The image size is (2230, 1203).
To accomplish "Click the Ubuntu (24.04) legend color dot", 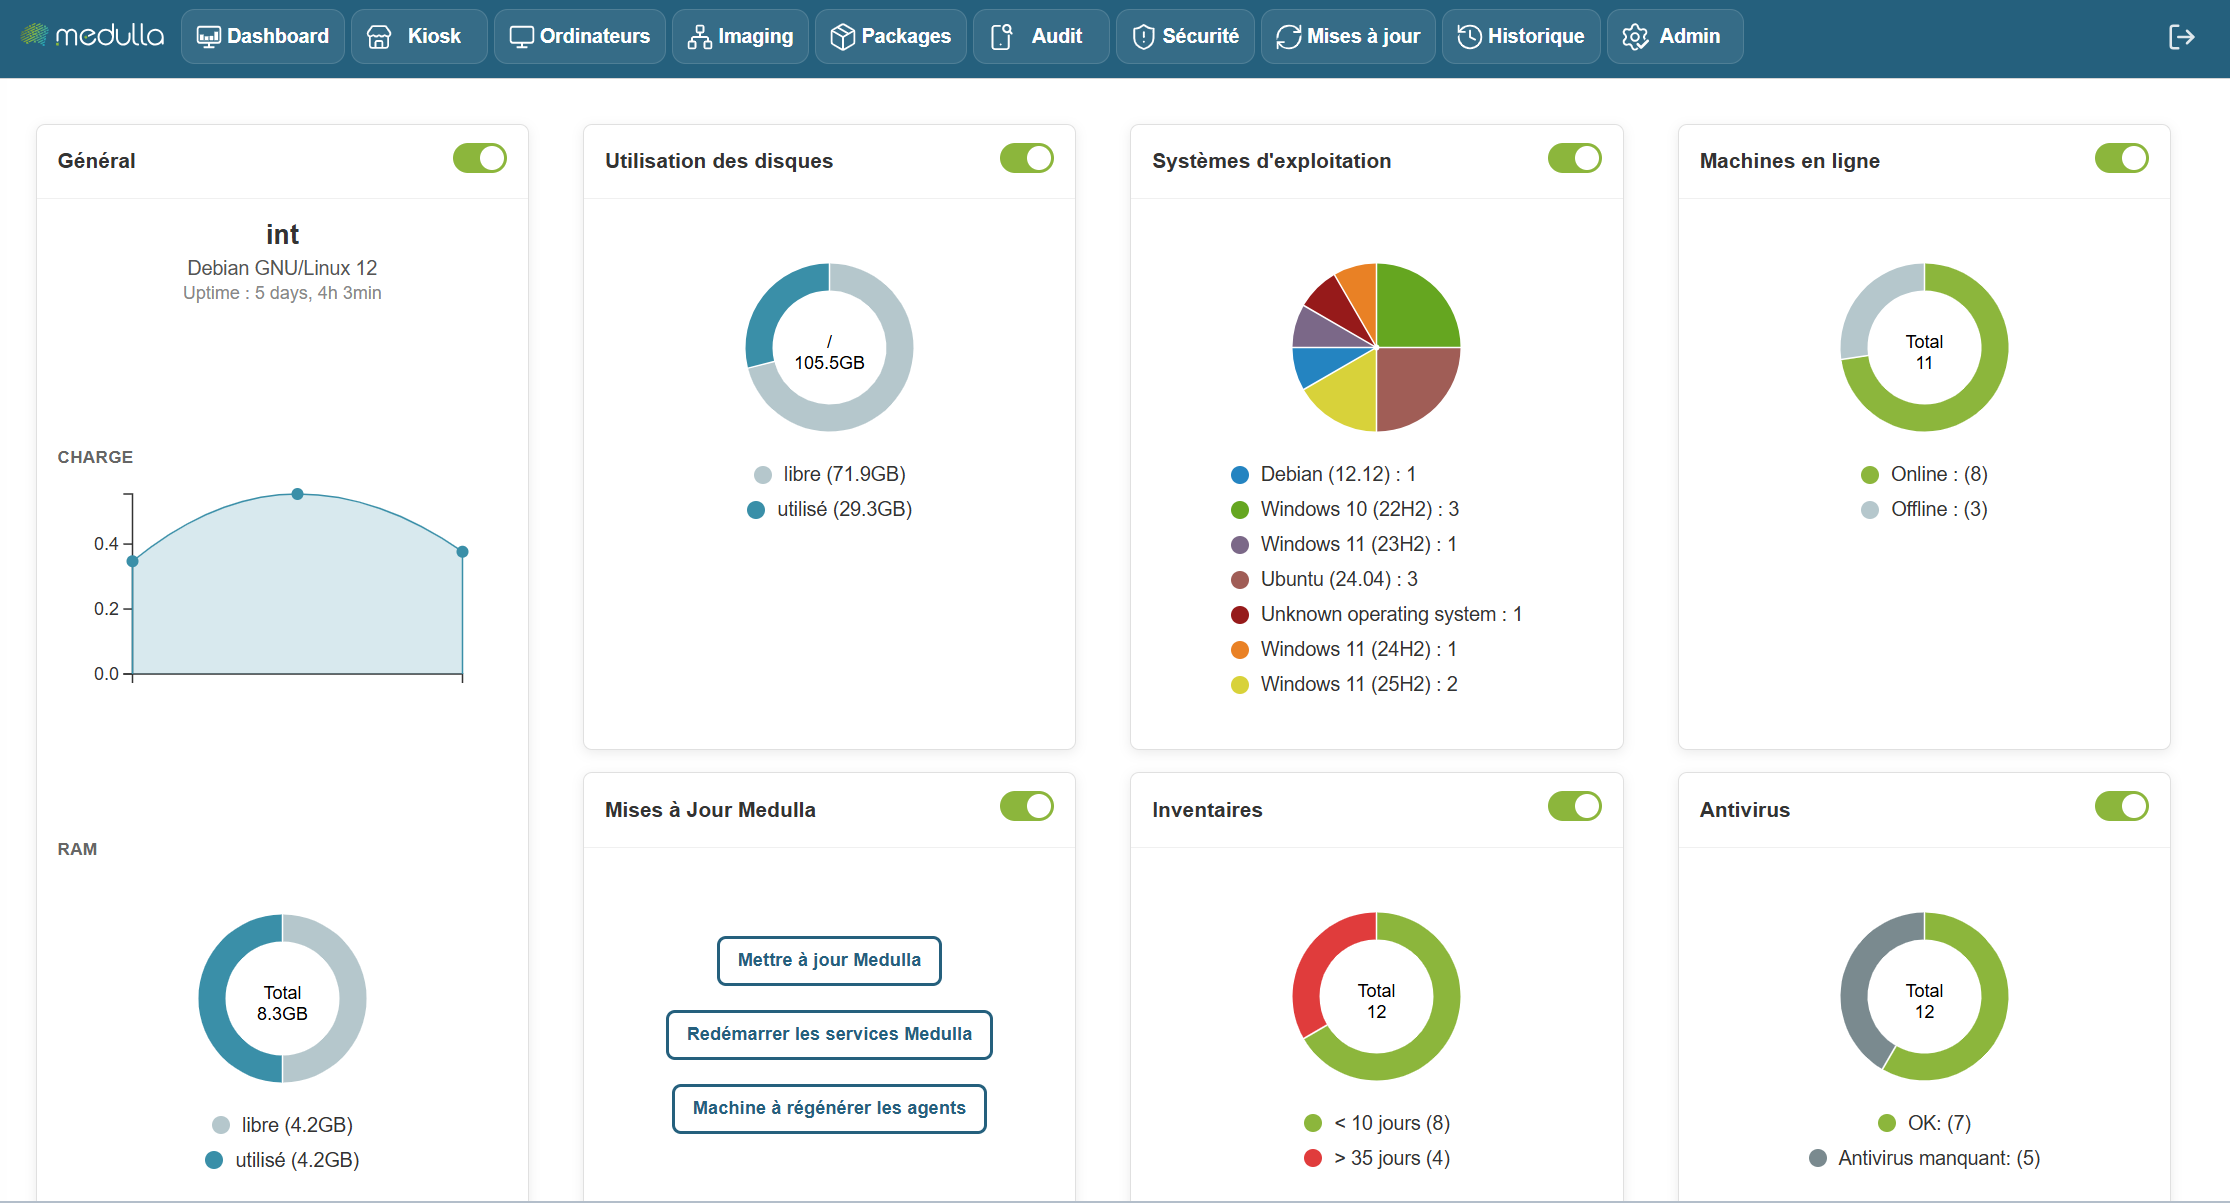I will [x=1240, y=579].
